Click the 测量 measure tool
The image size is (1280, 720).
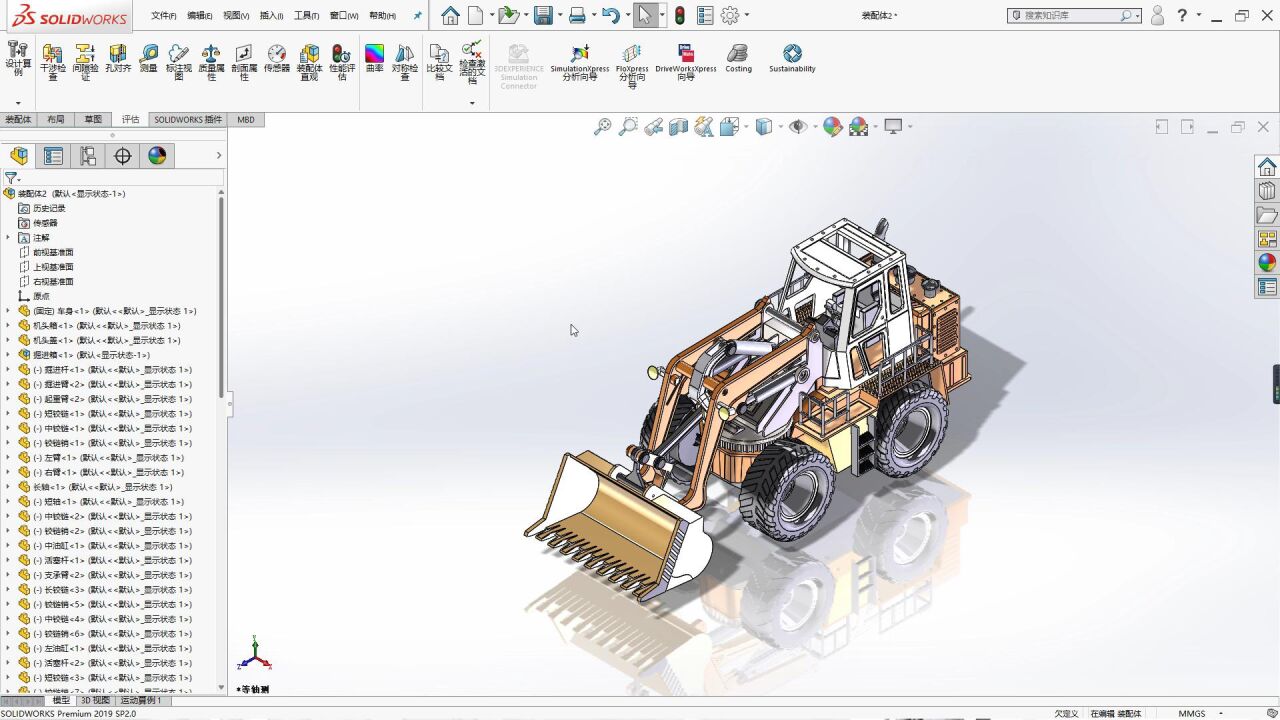pyautogui.click(x=149, y=59)
